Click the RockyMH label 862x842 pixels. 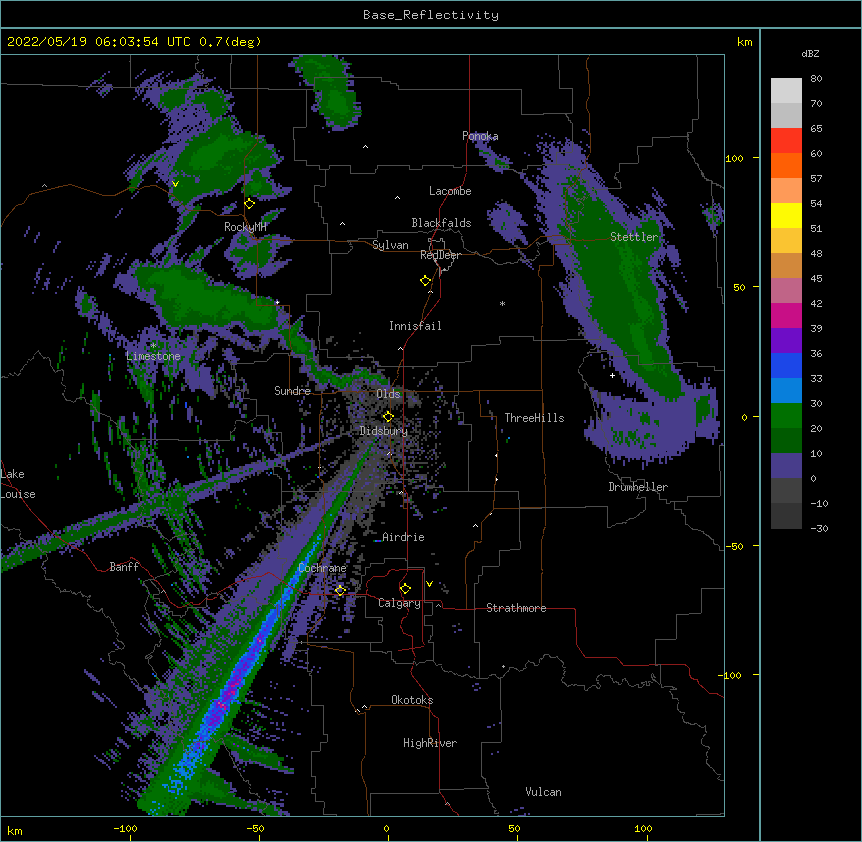[245, 227]
